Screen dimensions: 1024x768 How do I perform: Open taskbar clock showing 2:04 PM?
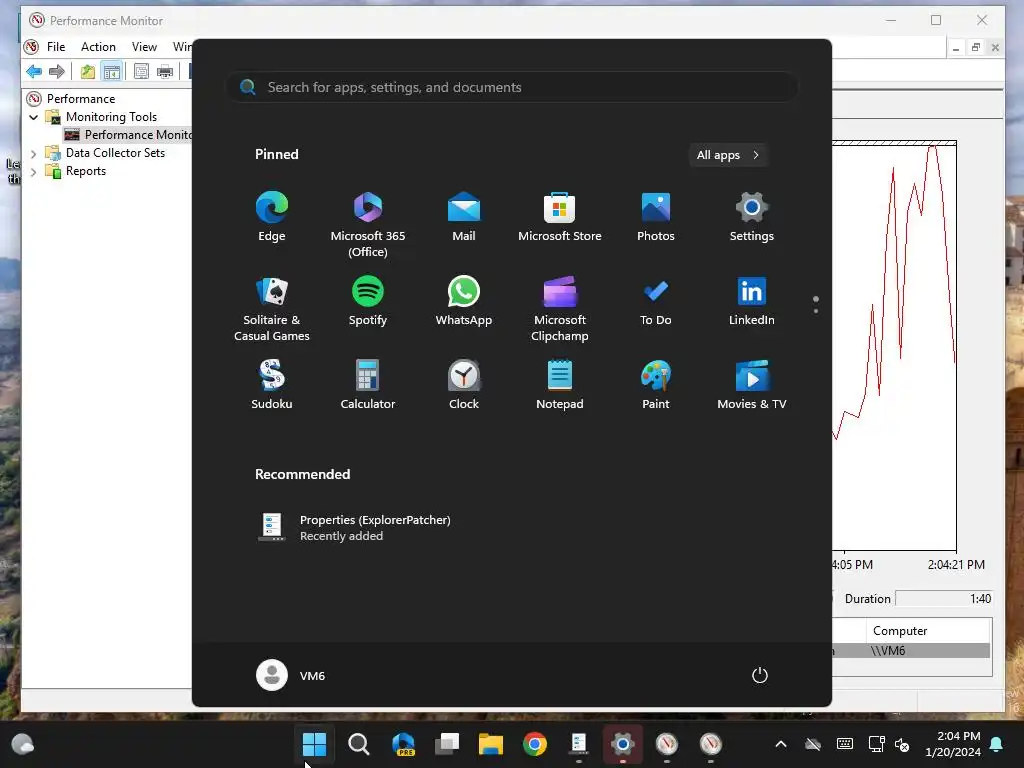953,744
